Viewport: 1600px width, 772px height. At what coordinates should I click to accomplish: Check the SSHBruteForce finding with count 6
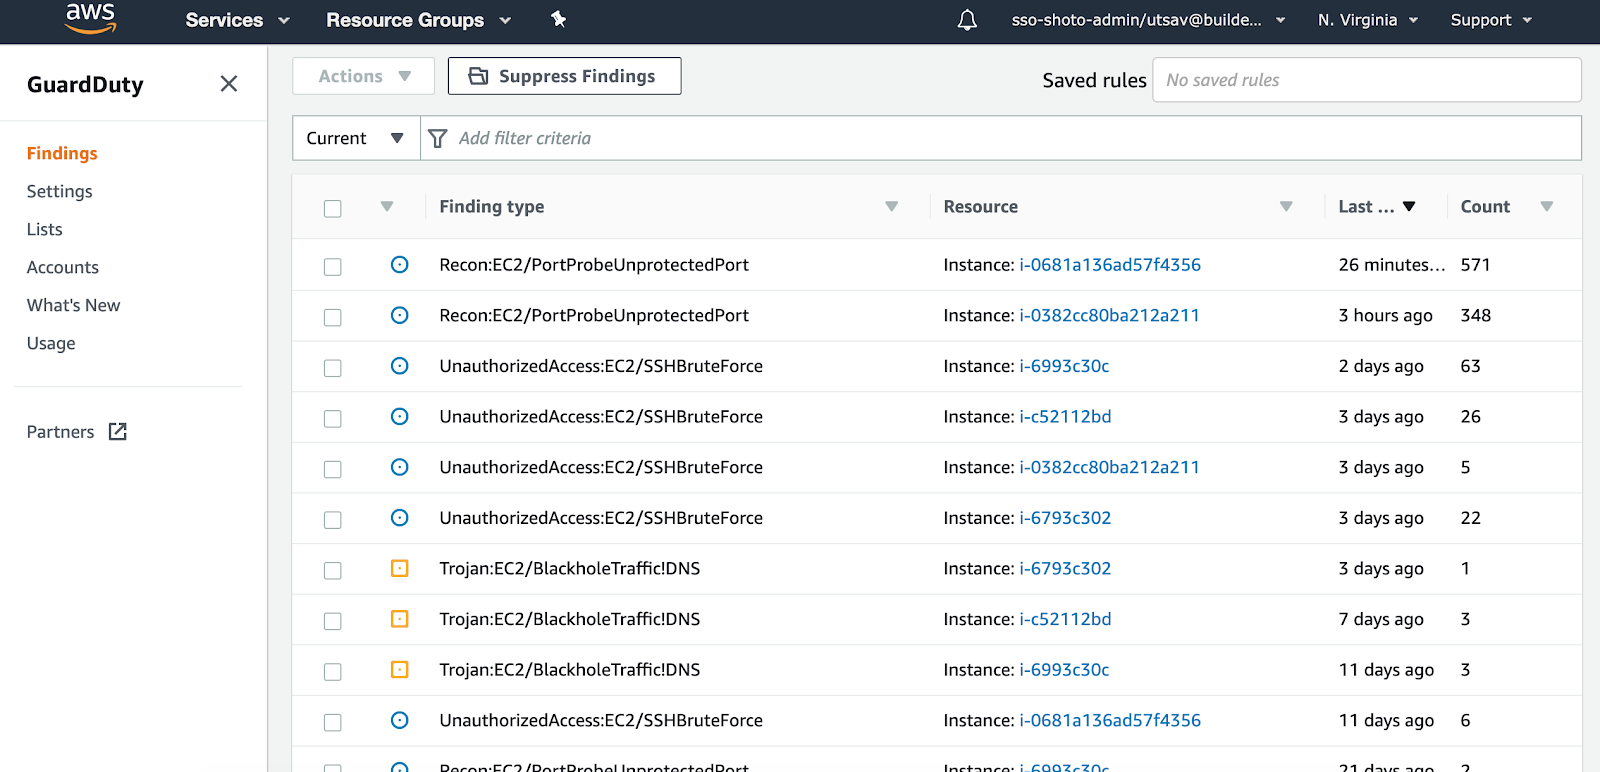[x=333, y=722]
